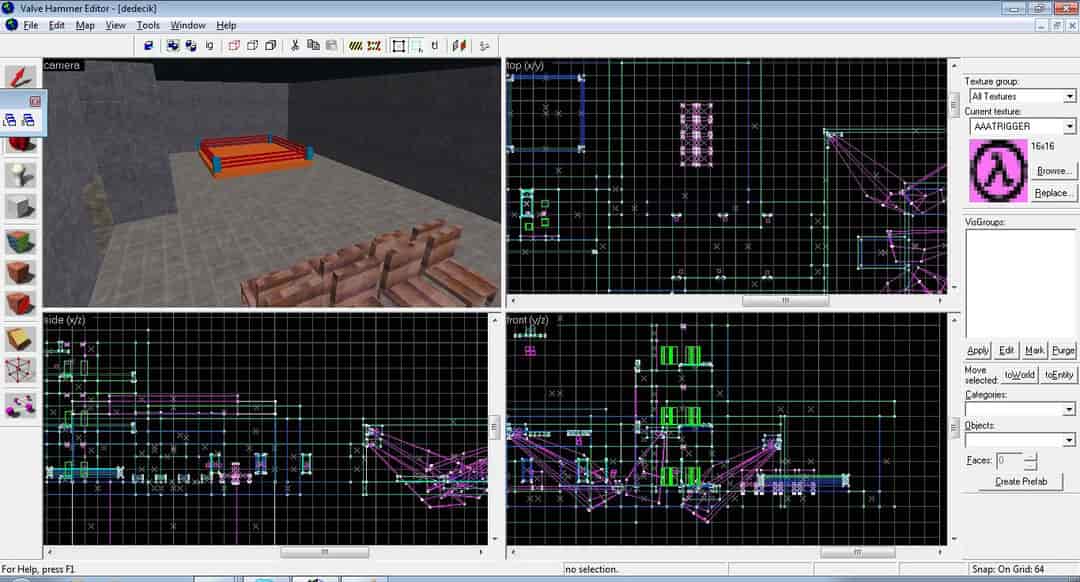The width and height of the screenshot is (1080, 582).
Task: Click the second icon in small floating palette
Action: pos(28,121)
